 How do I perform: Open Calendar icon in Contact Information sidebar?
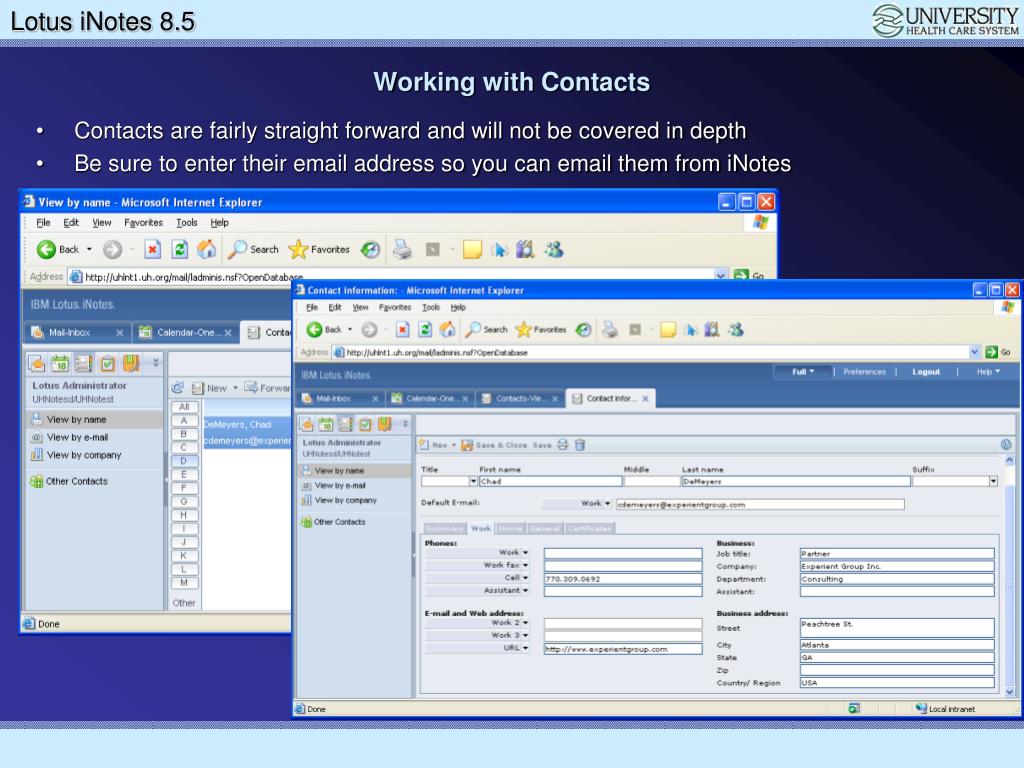[326, 424]
